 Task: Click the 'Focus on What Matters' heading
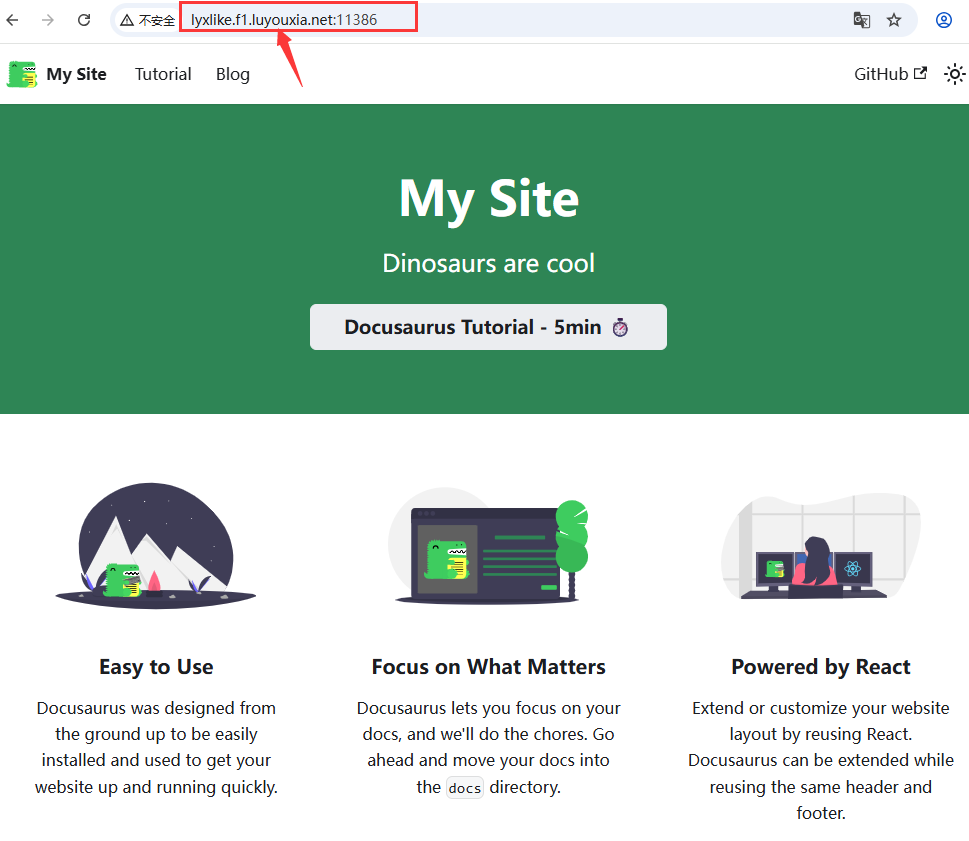click(488, 667)
